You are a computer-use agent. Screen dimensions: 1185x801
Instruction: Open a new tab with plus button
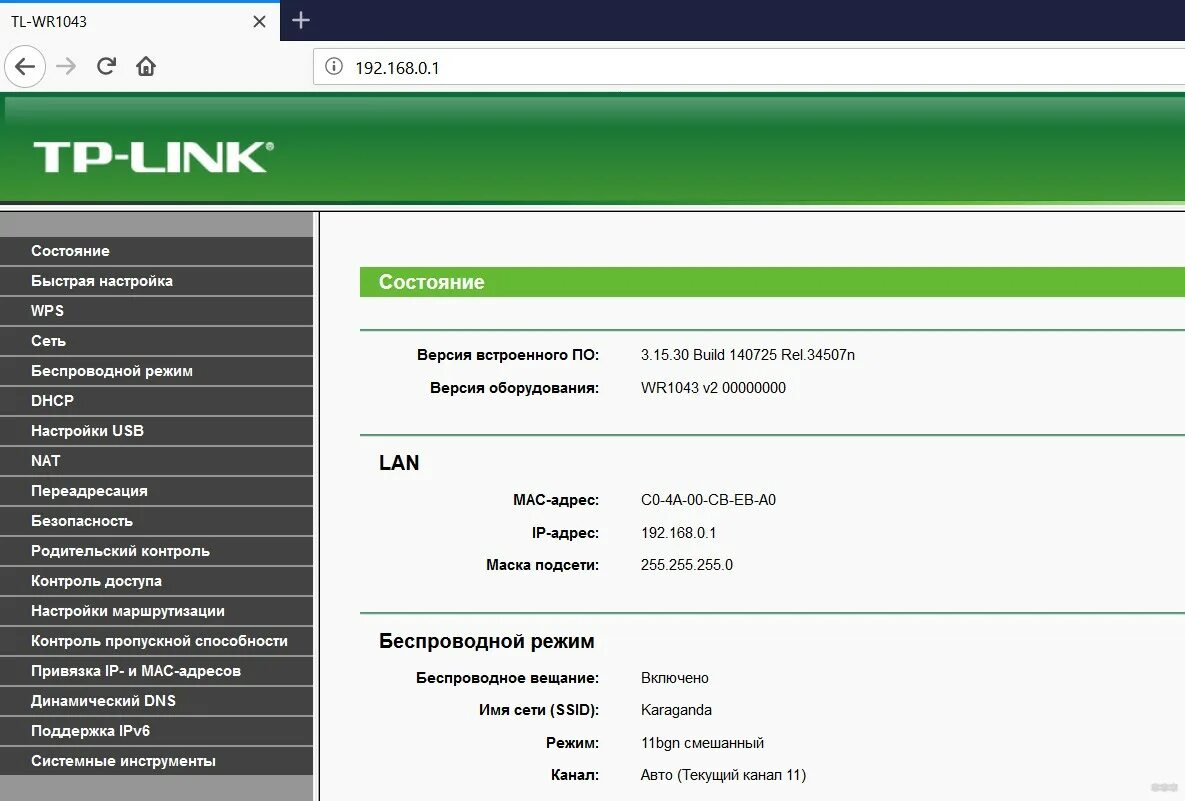click(x=301, y=20)
